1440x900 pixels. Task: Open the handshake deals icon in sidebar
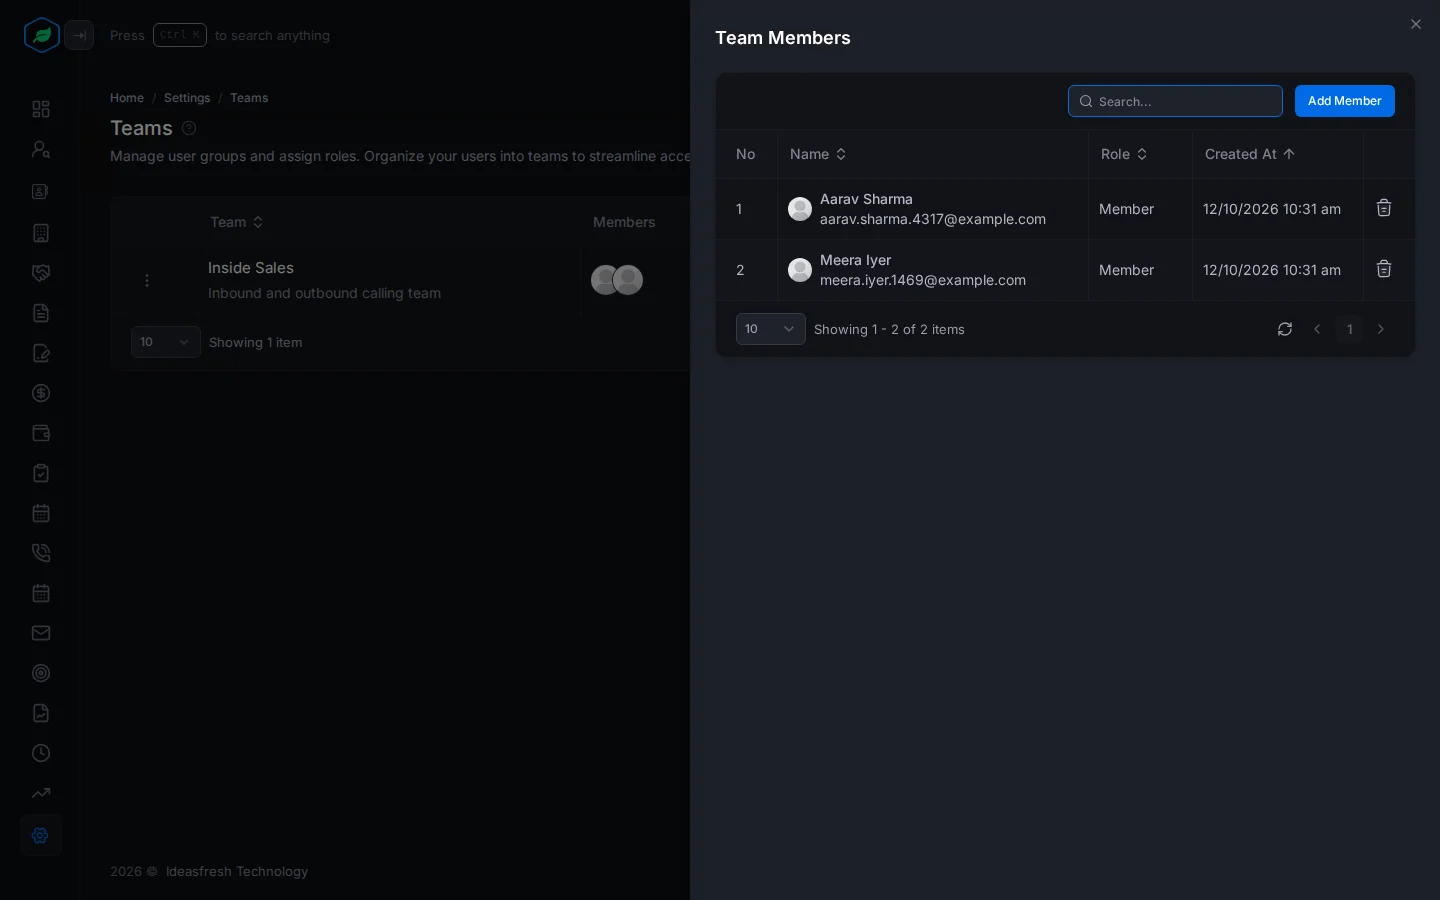41,273
